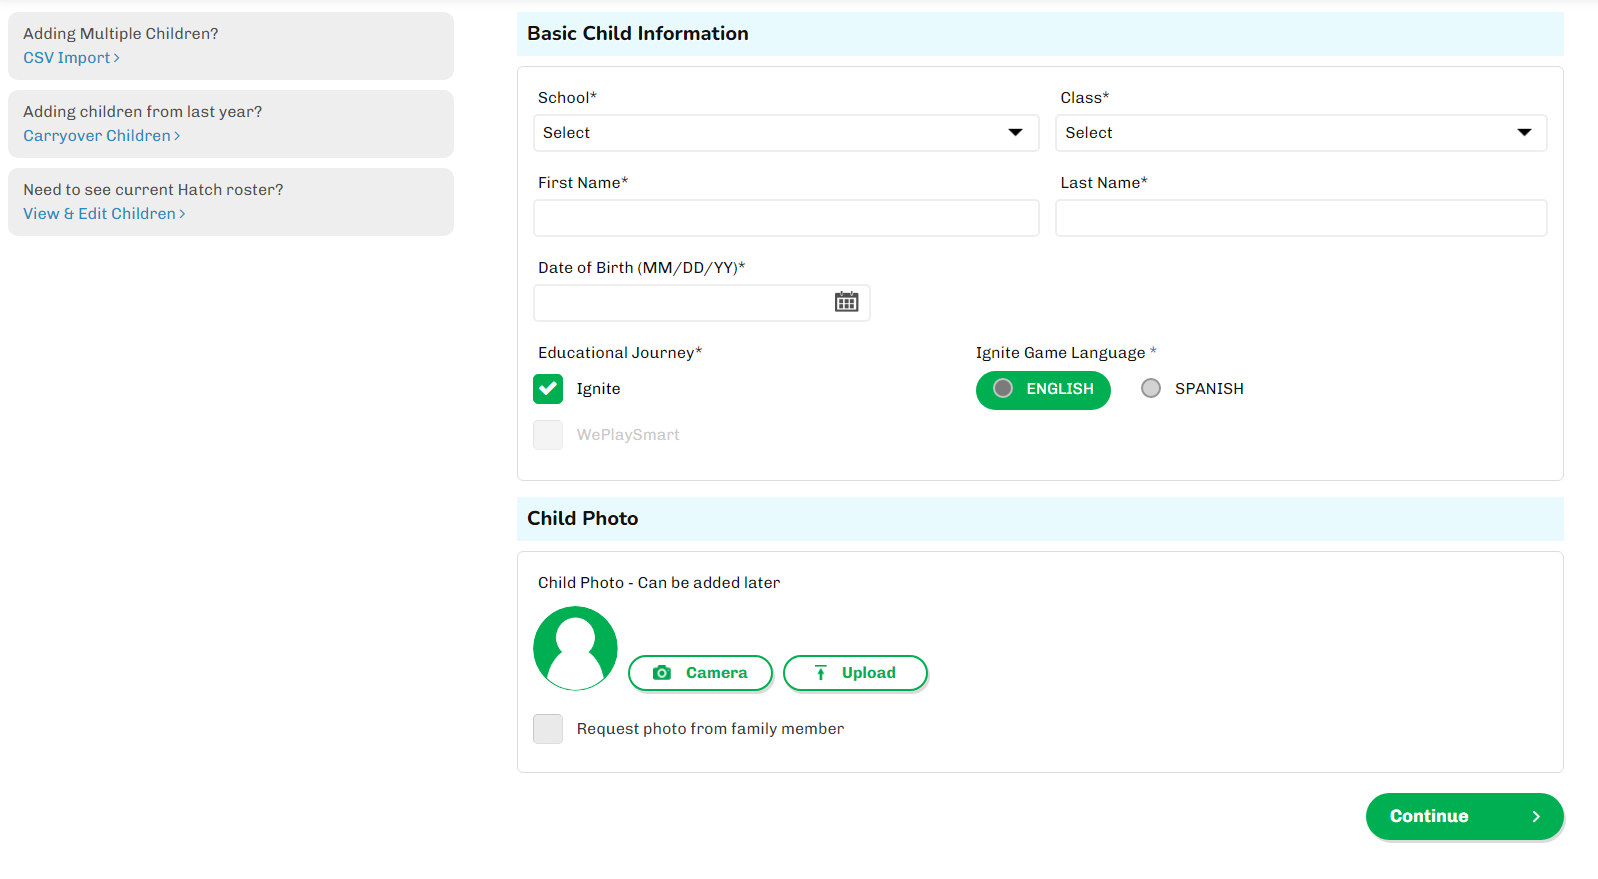Click into the Last Name field
This screenshot has height=879, width=1598.
click(1300, 218)
